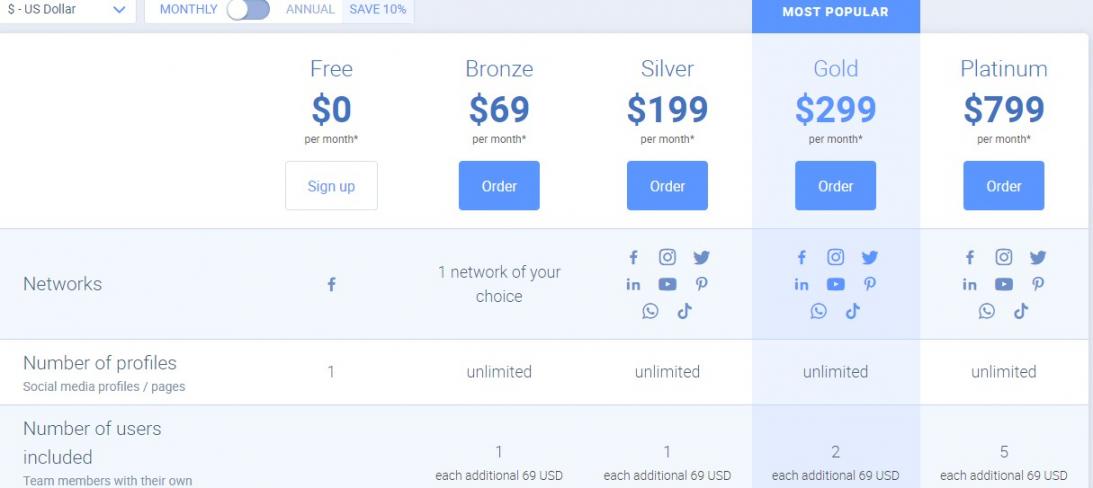This screenshot has width=1093, height=488.
Task: Click the YouTube icon in Silver column
Action: pyautogui.click(x=667, y=284)
